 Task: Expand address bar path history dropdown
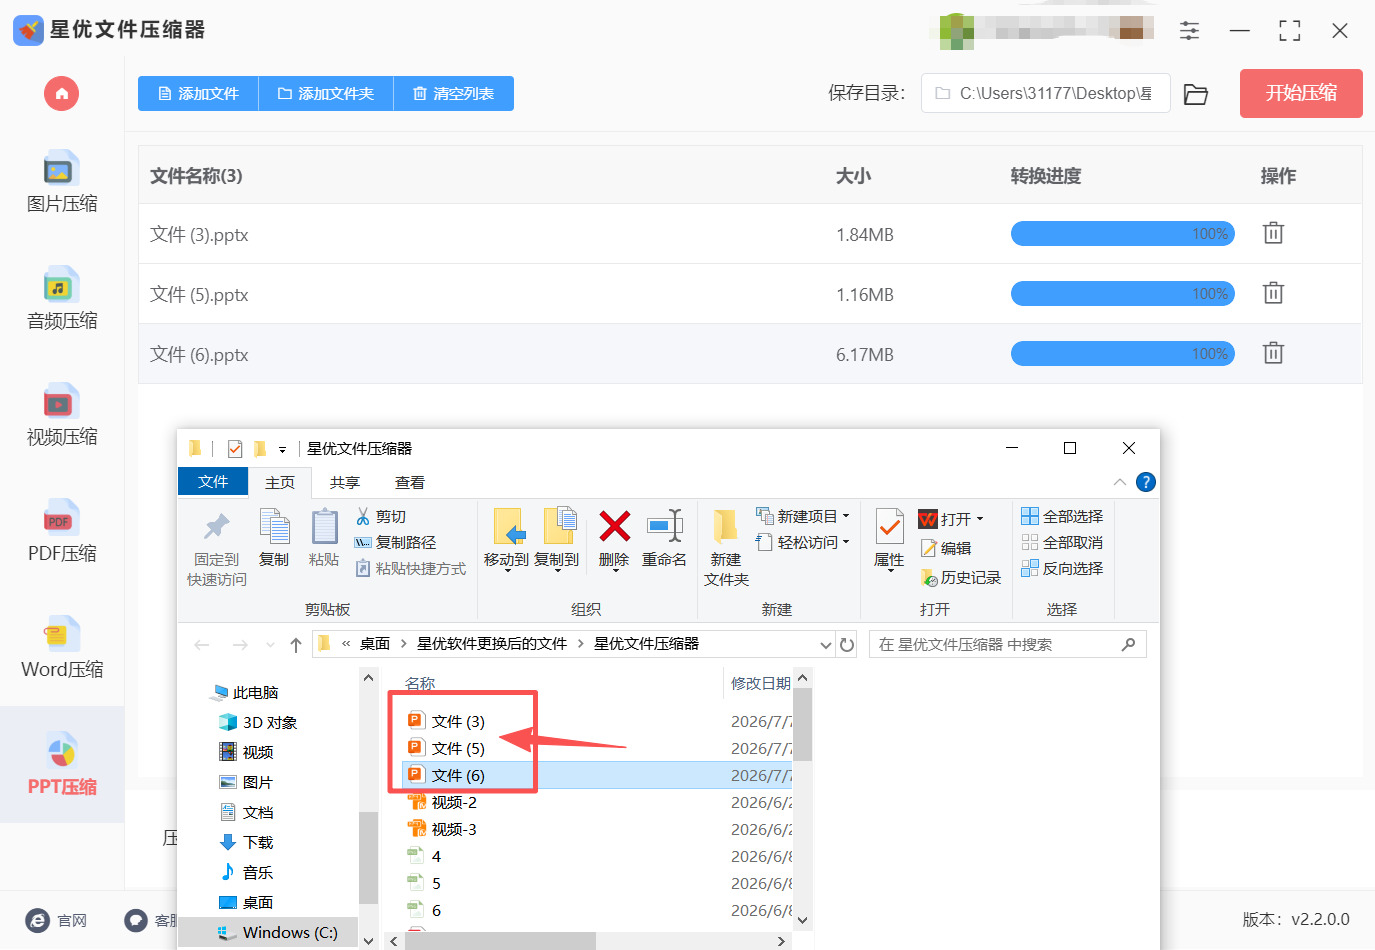coord(826,645)
